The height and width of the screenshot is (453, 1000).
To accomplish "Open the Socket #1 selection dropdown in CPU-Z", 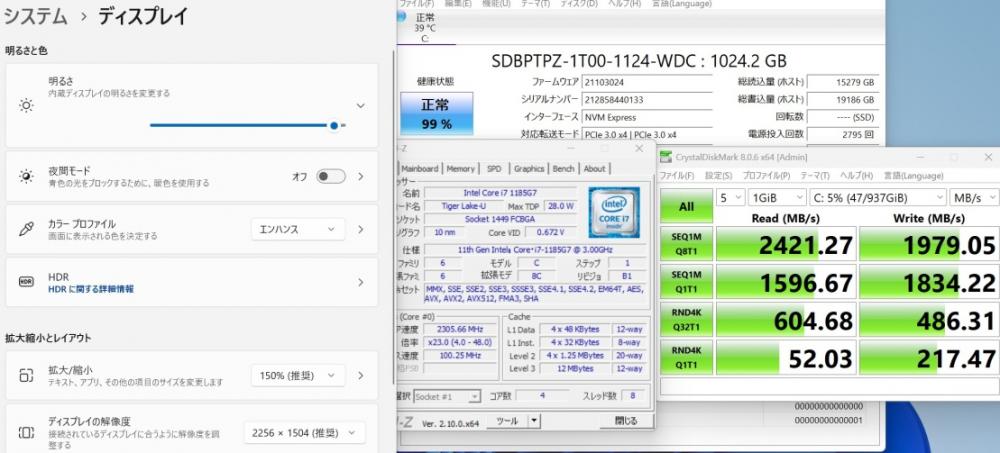I will [447, 397].
